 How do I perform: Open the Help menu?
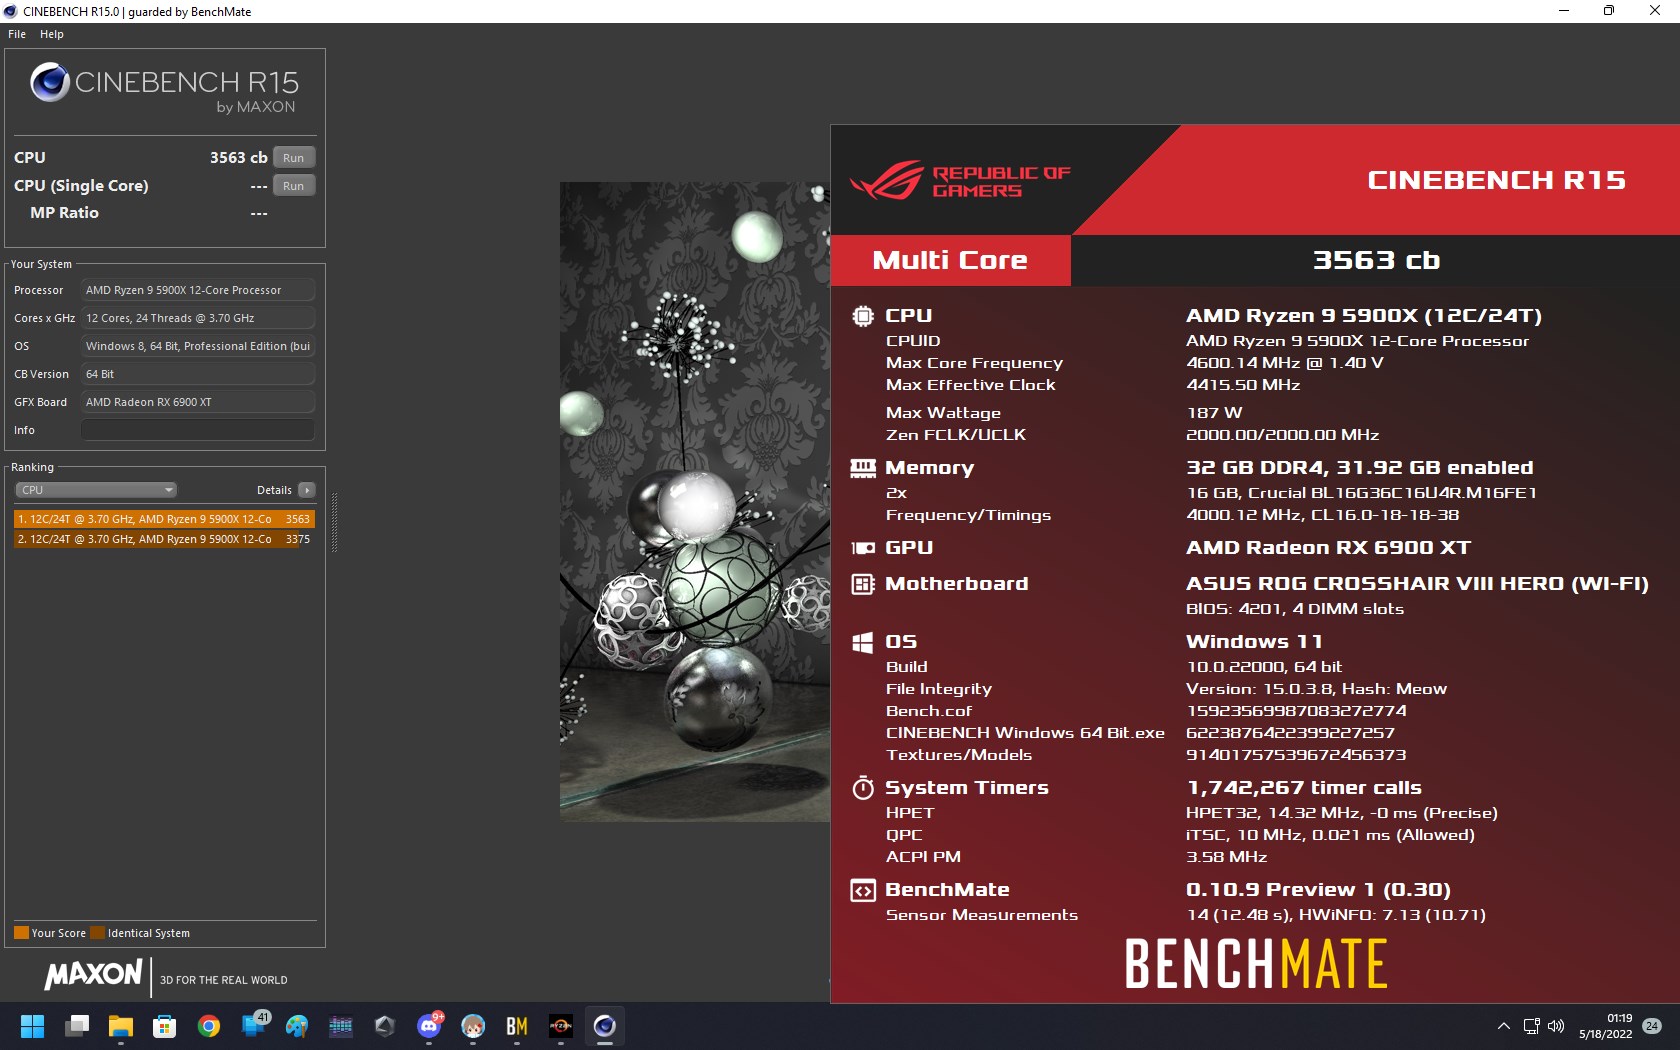52,34
